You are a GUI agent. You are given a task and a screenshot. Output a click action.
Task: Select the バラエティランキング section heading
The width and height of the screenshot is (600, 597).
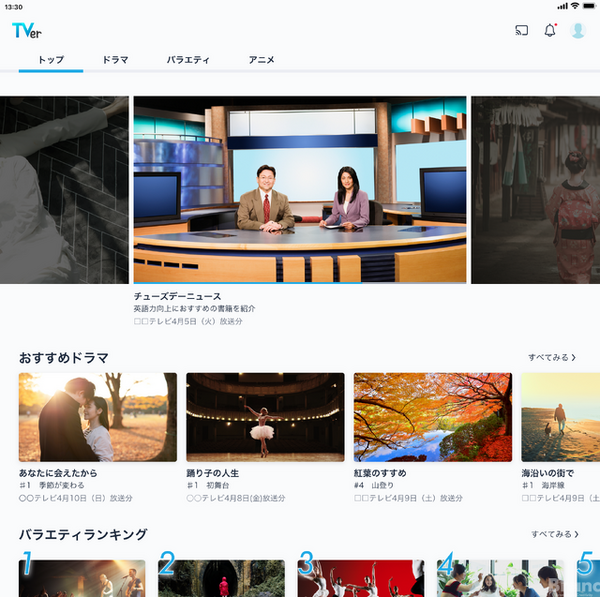(83, 534)
